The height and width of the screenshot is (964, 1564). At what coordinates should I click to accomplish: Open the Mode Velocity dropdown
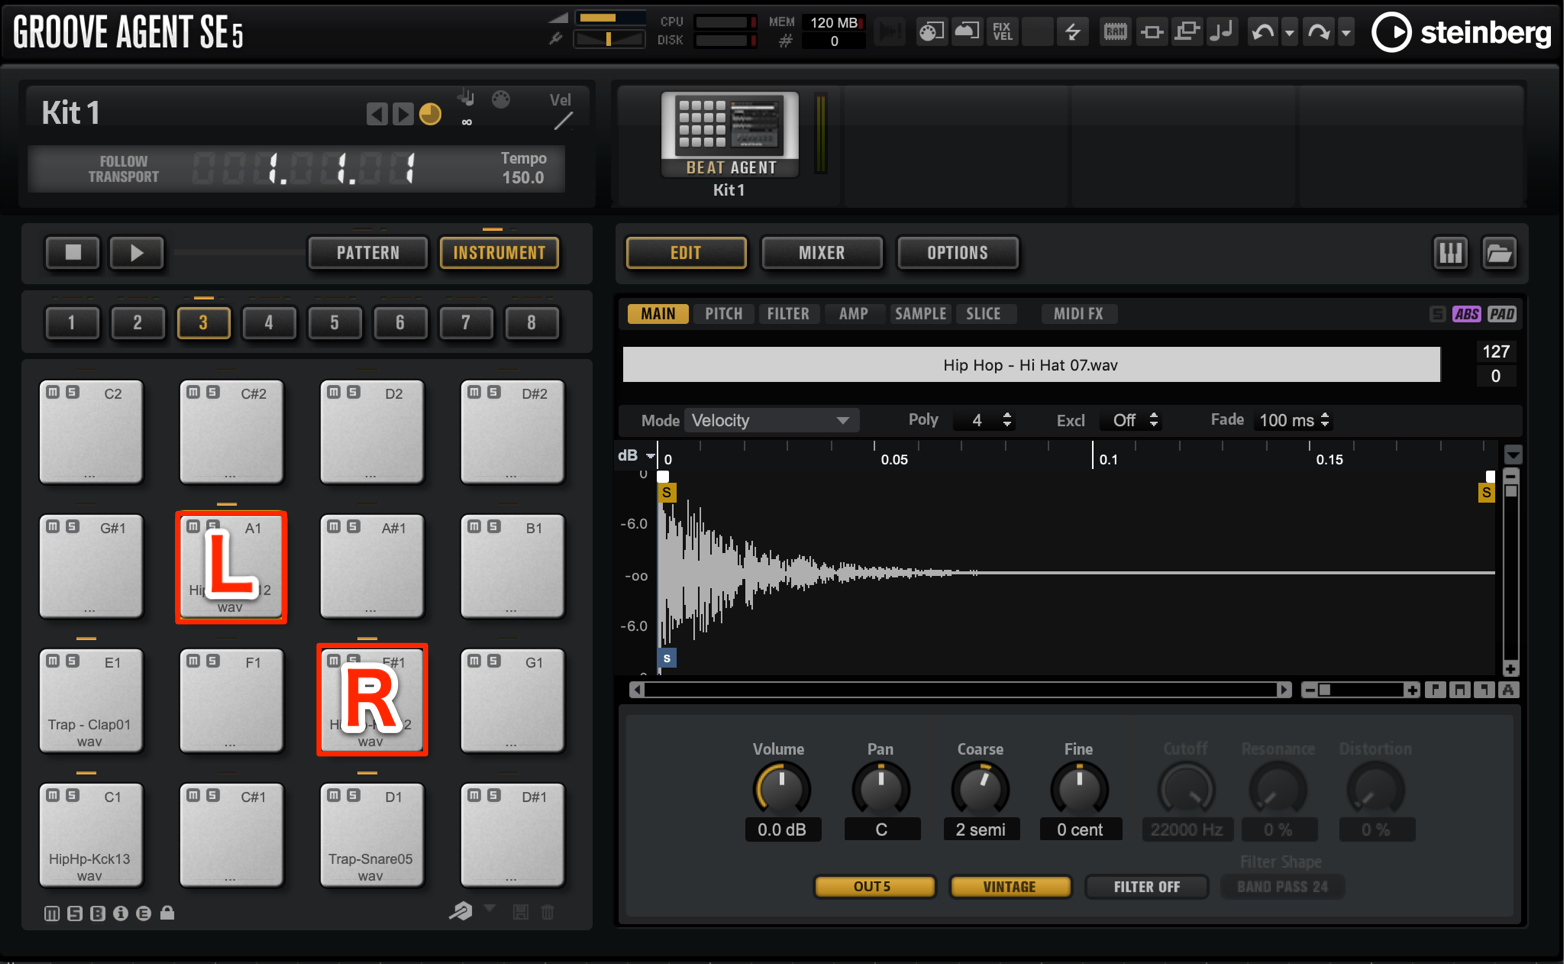click(x=771, y=421)
